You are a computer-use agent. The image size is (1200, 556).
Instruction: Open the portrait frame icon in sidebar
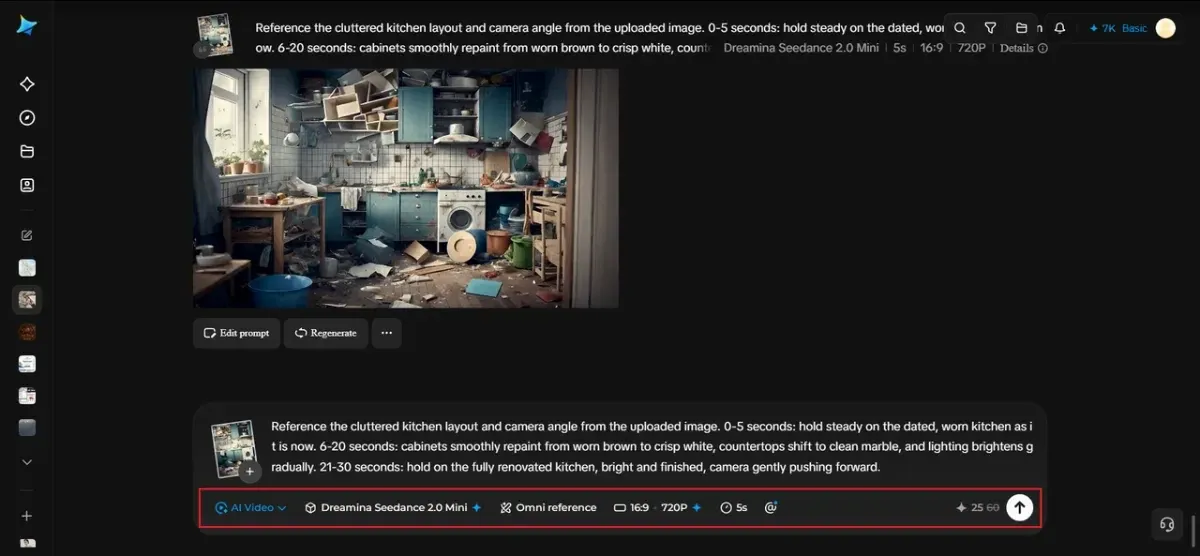coord(27,185)
